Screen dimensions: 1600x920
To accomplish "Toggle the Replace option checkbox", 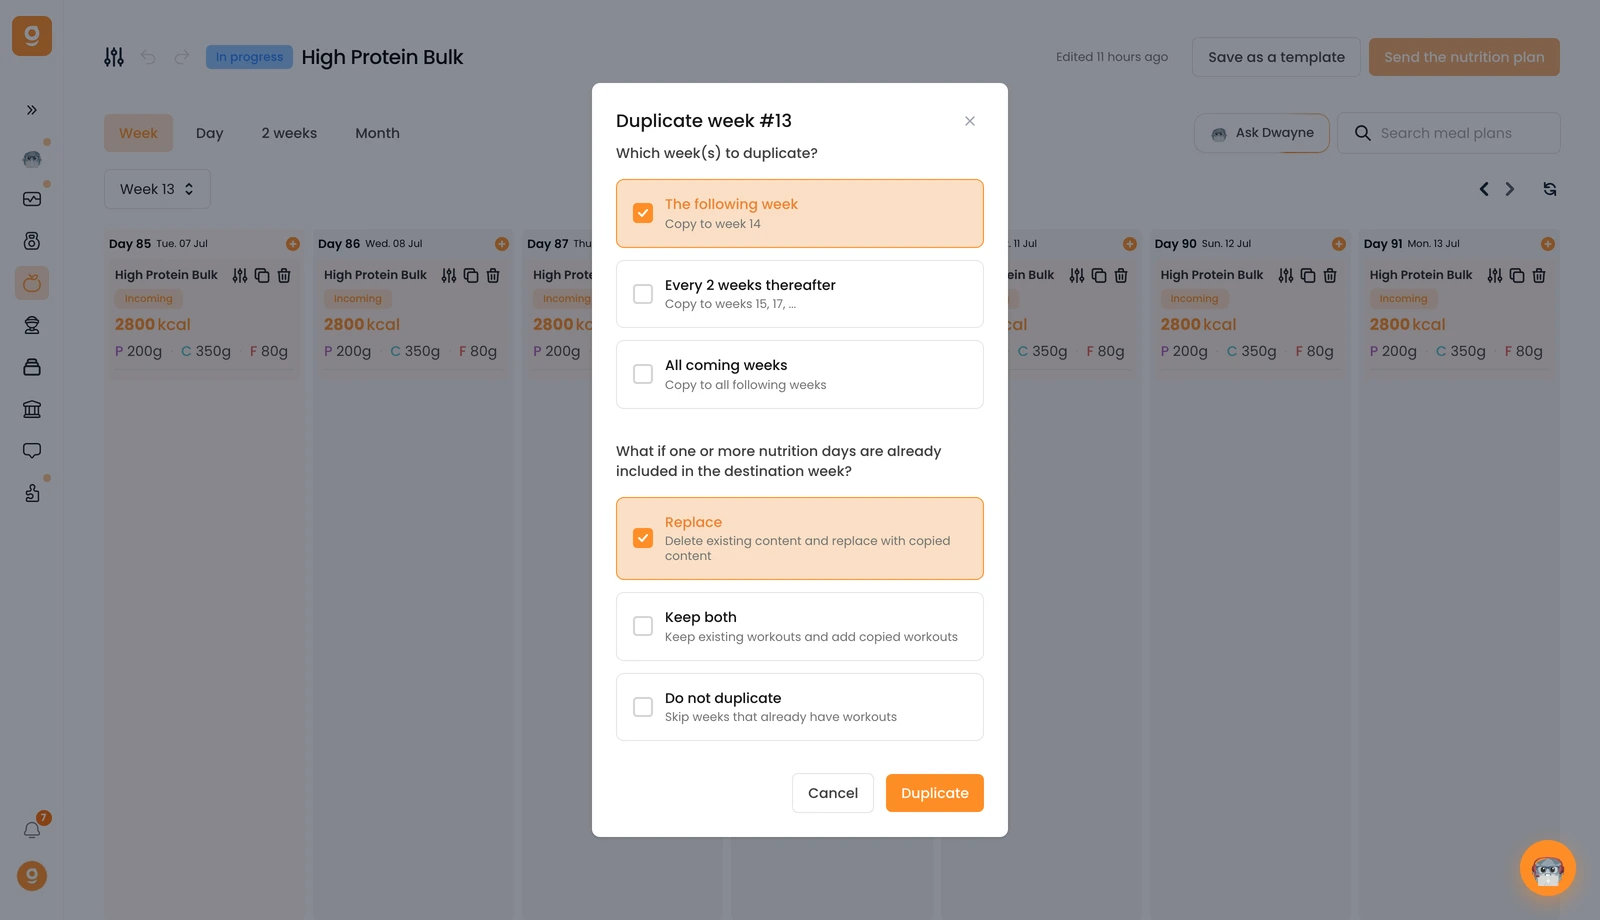I will coord(643,538).
